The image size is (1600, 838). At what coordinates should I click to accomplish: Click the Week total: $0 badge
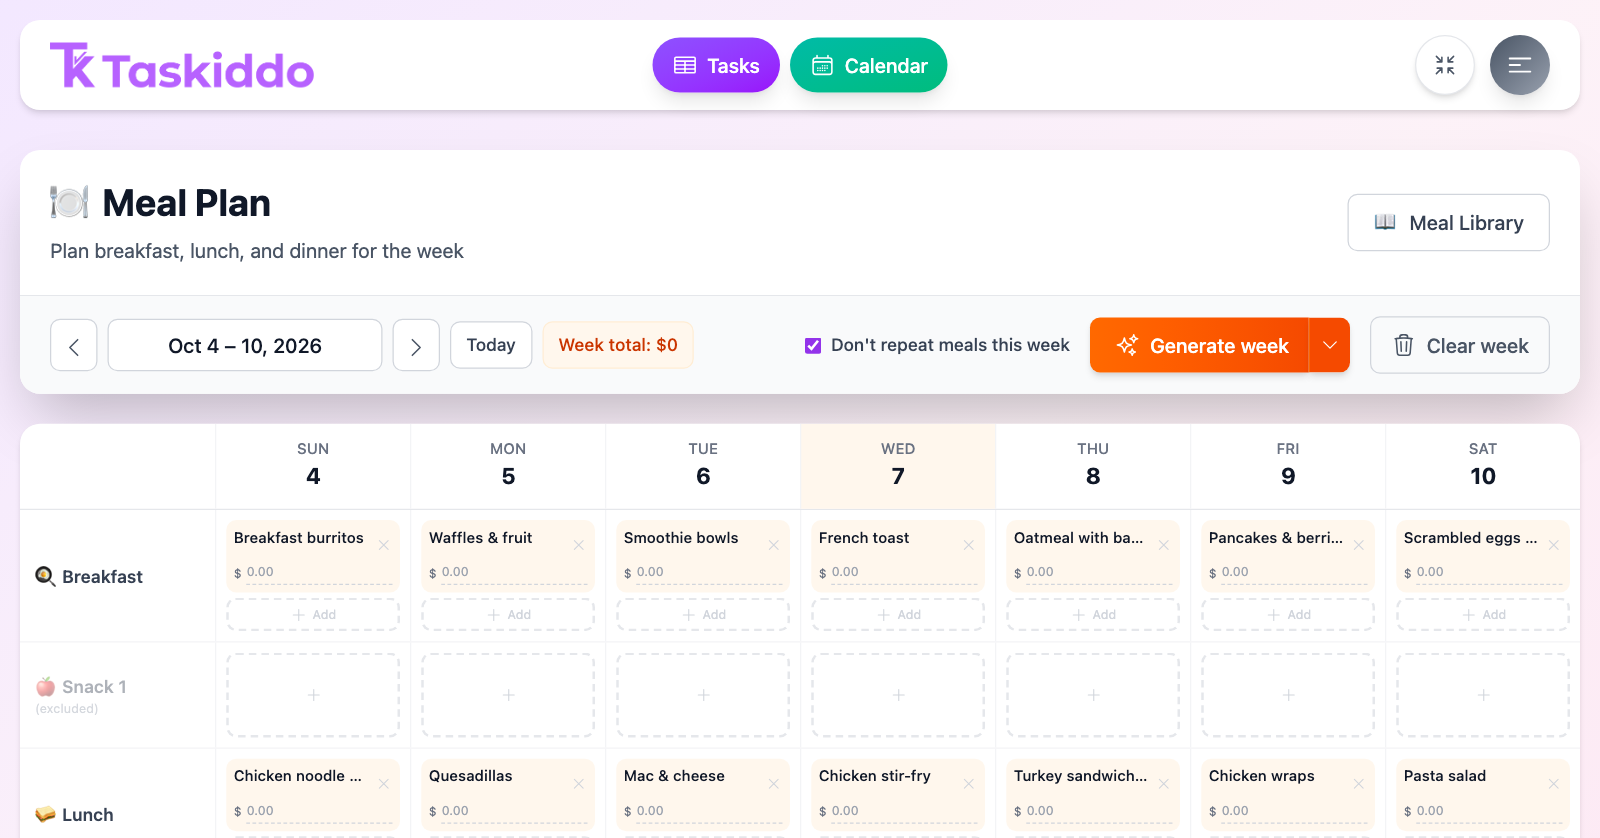click(x=618, y=345)
